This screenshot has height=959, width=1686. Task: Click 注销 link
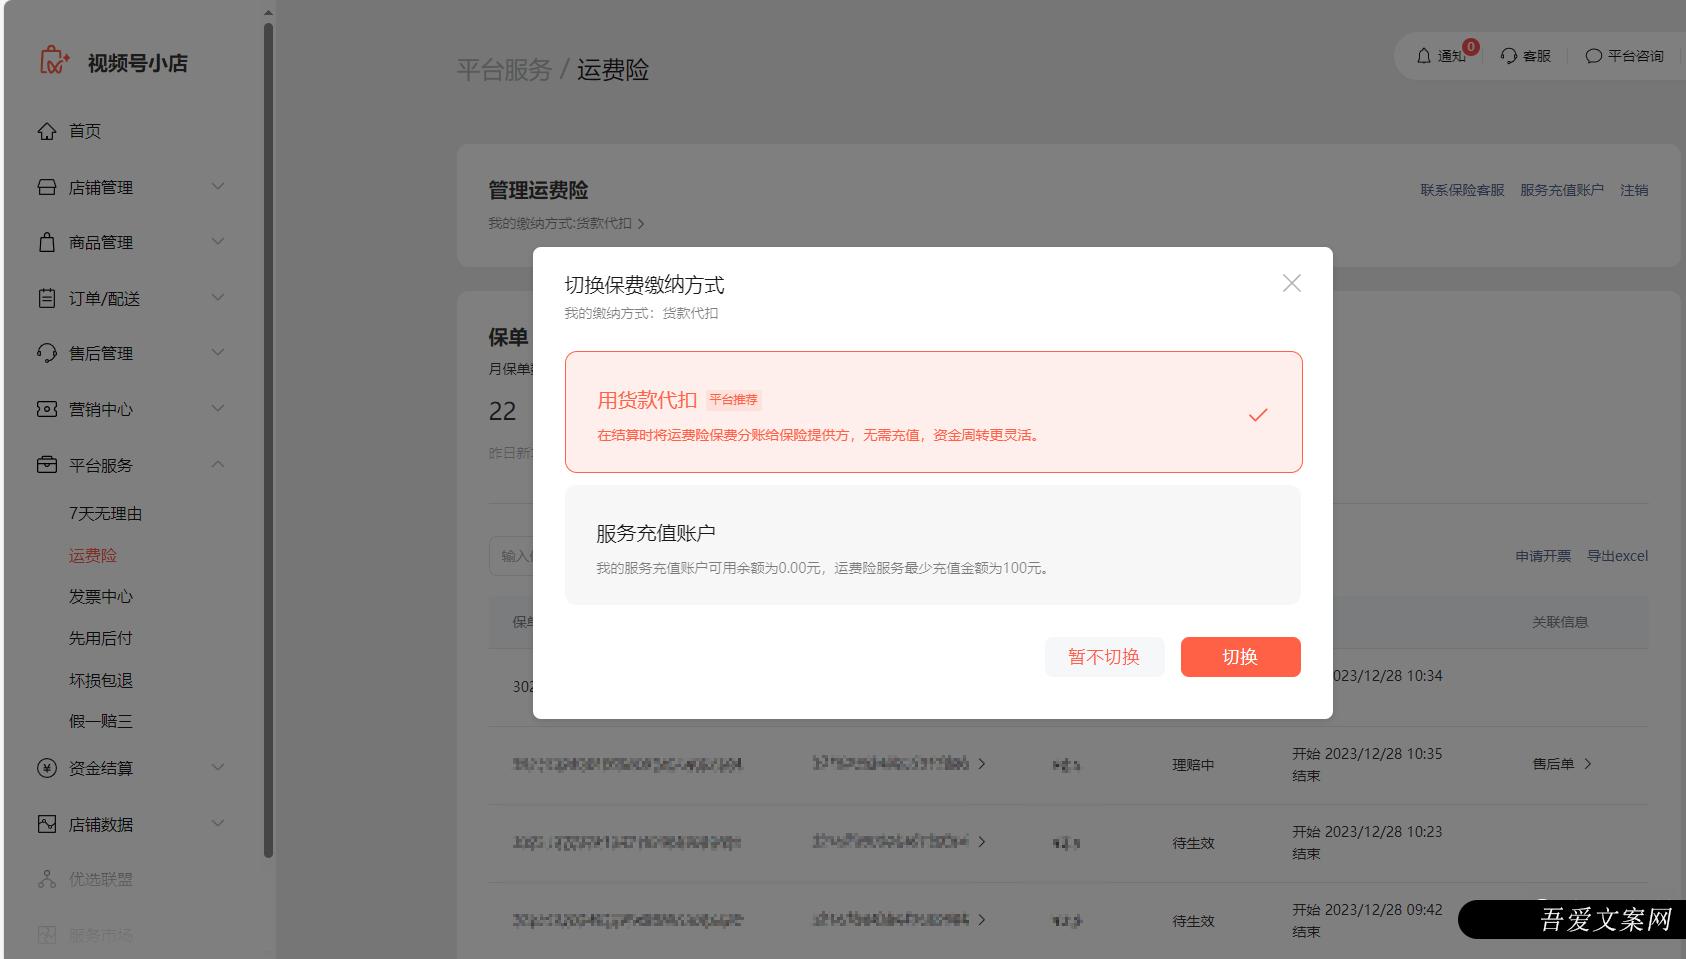point(1634,190)
